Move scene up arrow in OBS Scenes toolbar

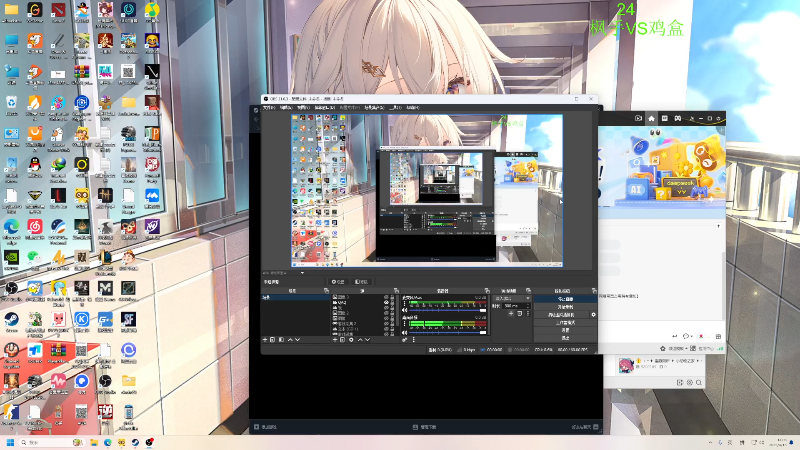pyautogui.click(x=290, y=340)
